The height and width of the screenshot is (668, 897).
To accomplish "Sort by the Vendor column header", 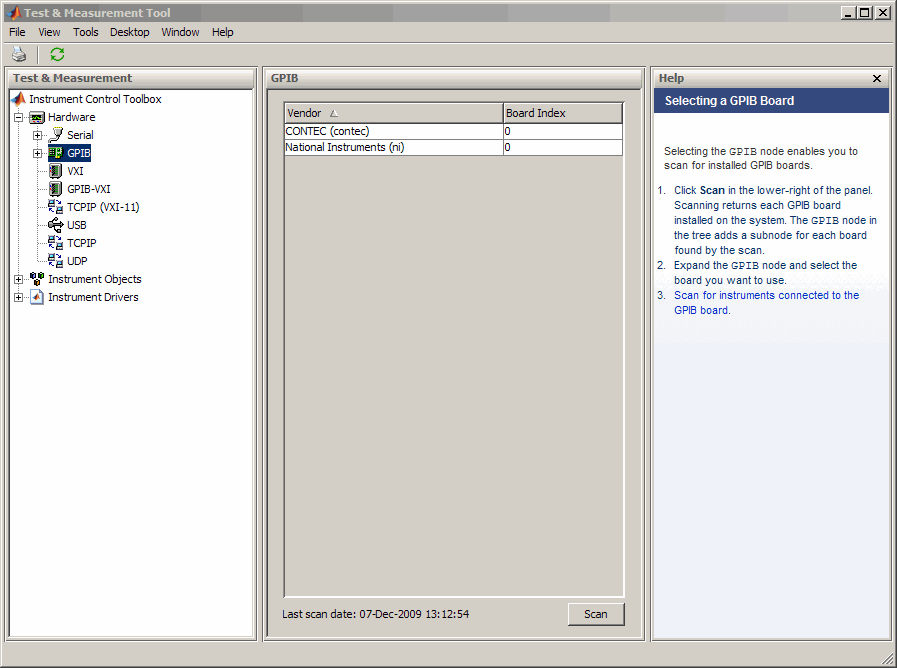I will coord(393,113).
